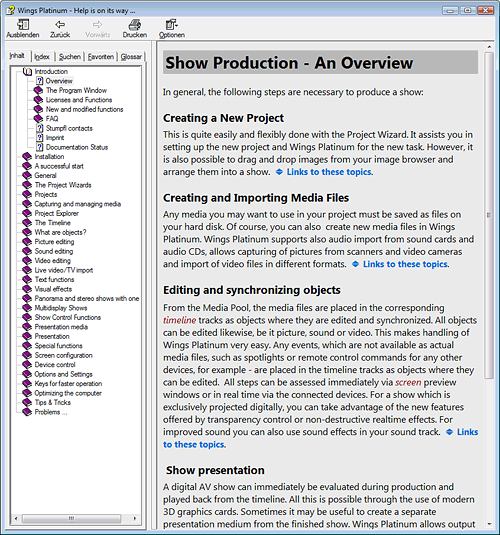Select the Optimizing the computer topic

[68, 393]
